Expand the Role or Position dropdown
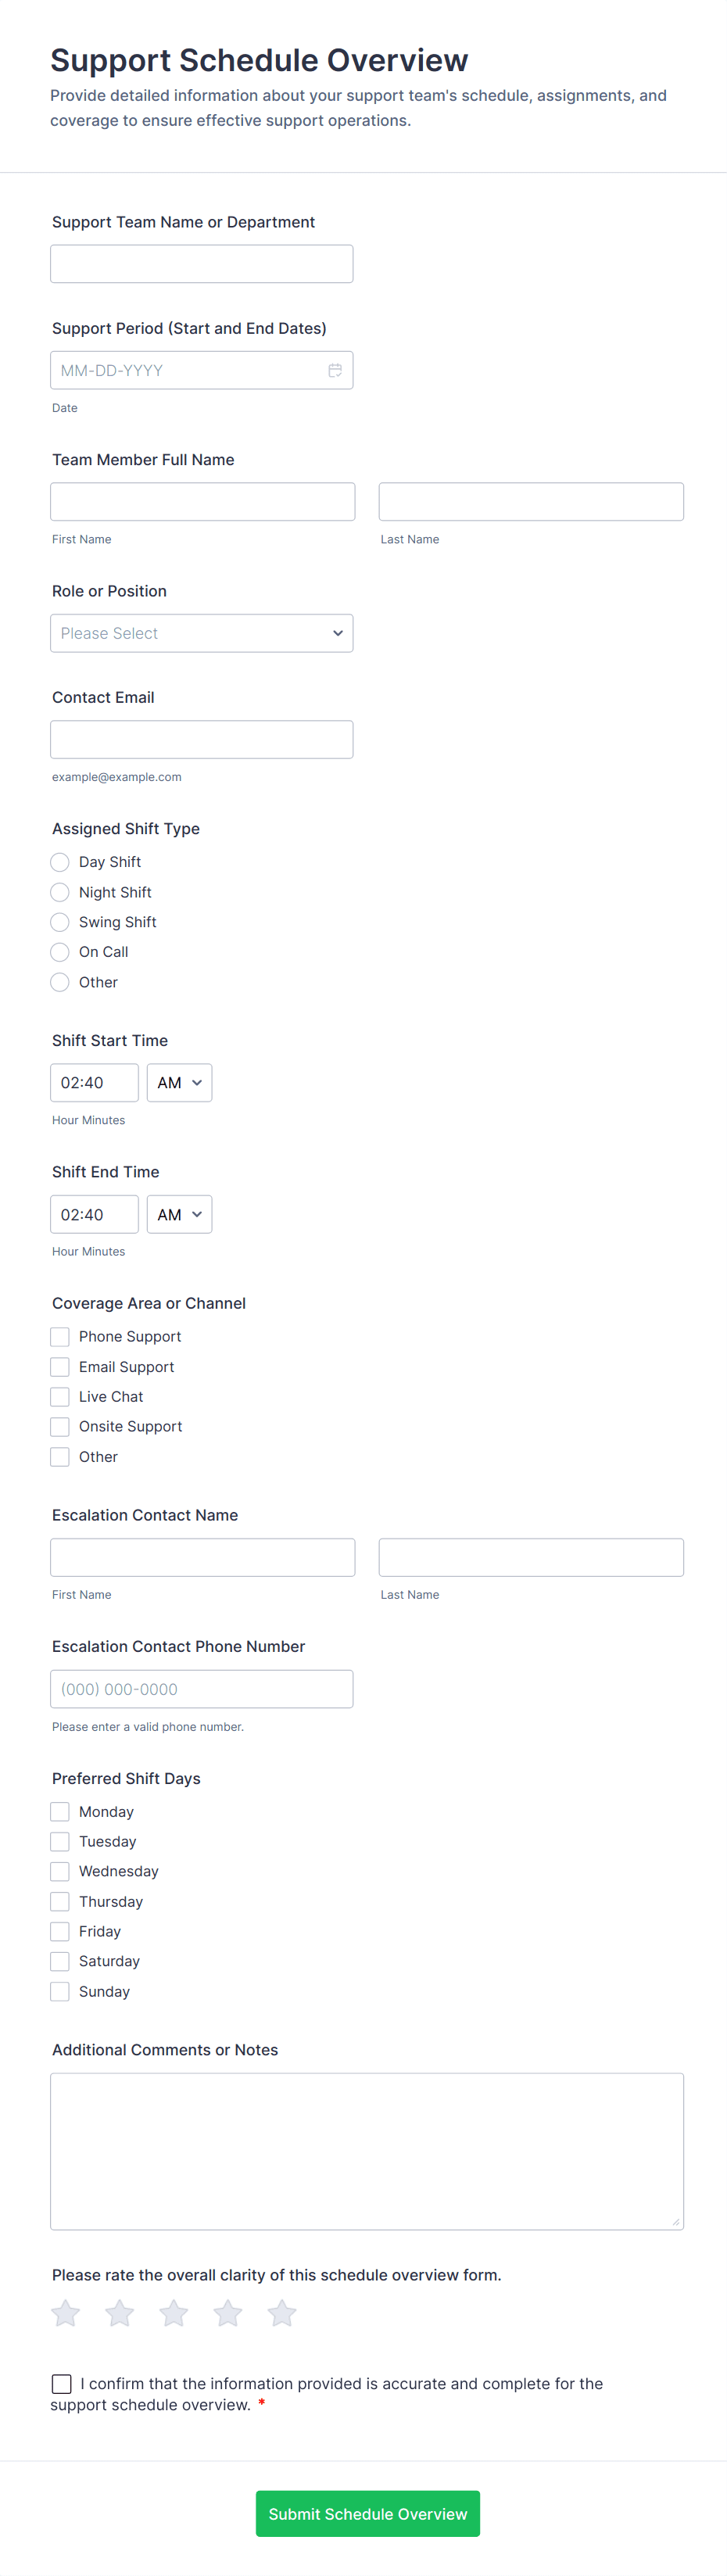Image resolution: width=727 pixels, height=2576 pixels. point(201,633)
